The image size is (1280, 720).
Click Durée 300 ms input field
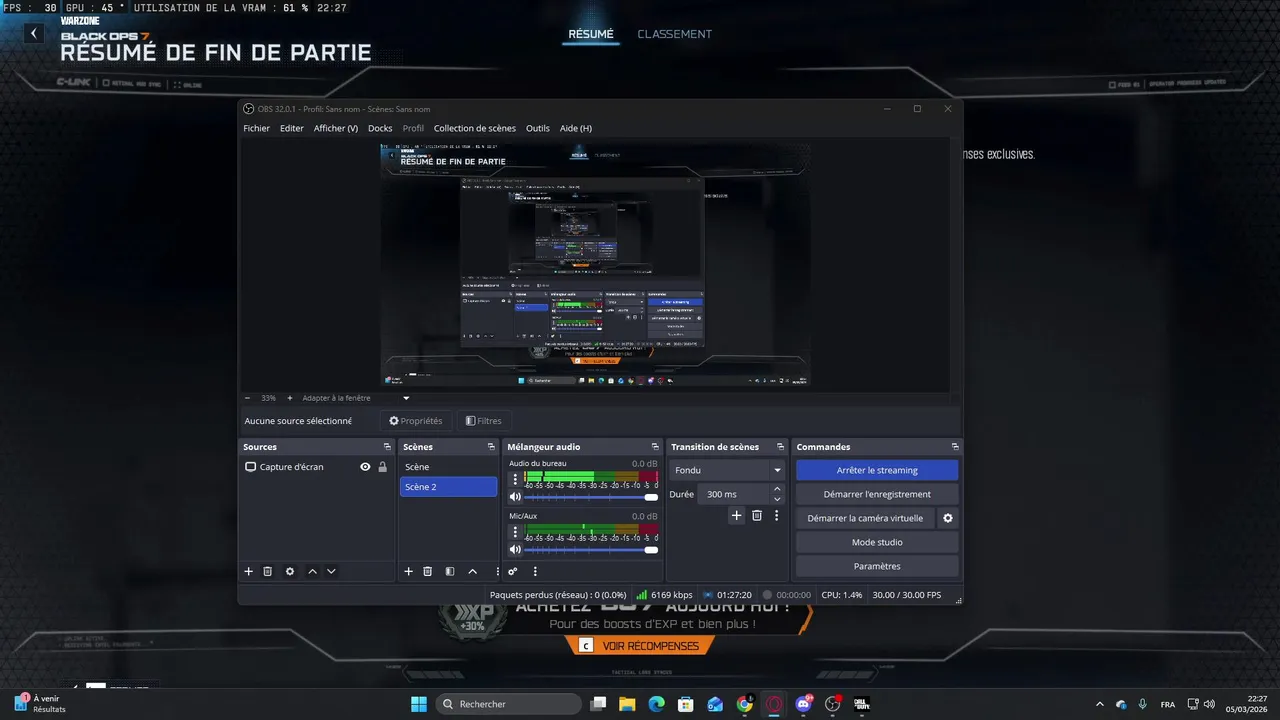tap(735, 494)
